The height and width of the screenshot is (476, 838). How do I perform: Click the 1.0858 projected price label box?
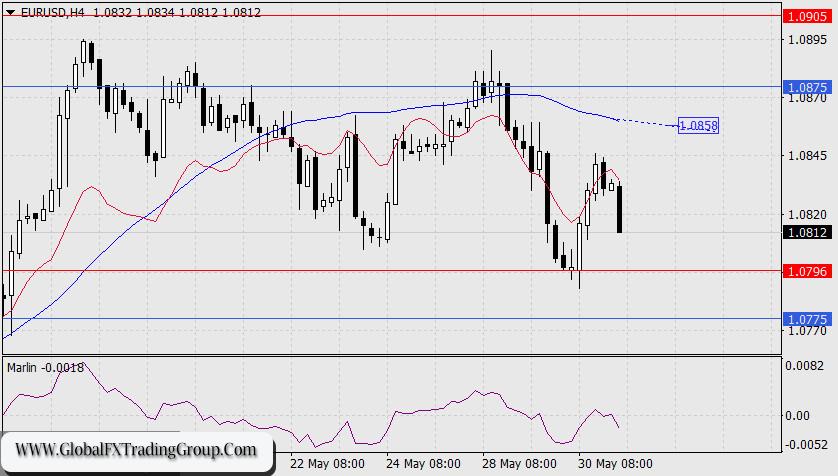(699, 126)
